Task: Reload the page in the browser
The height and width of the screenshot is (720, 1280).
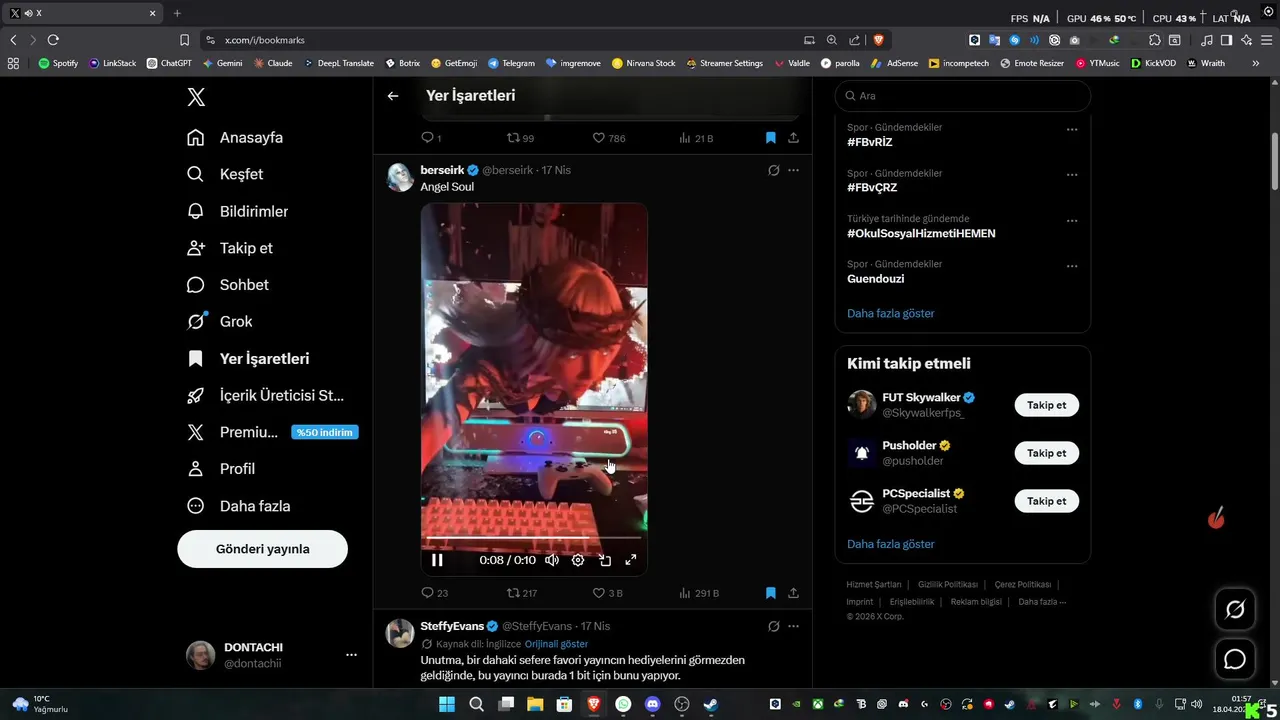Action: pos(53,40)
